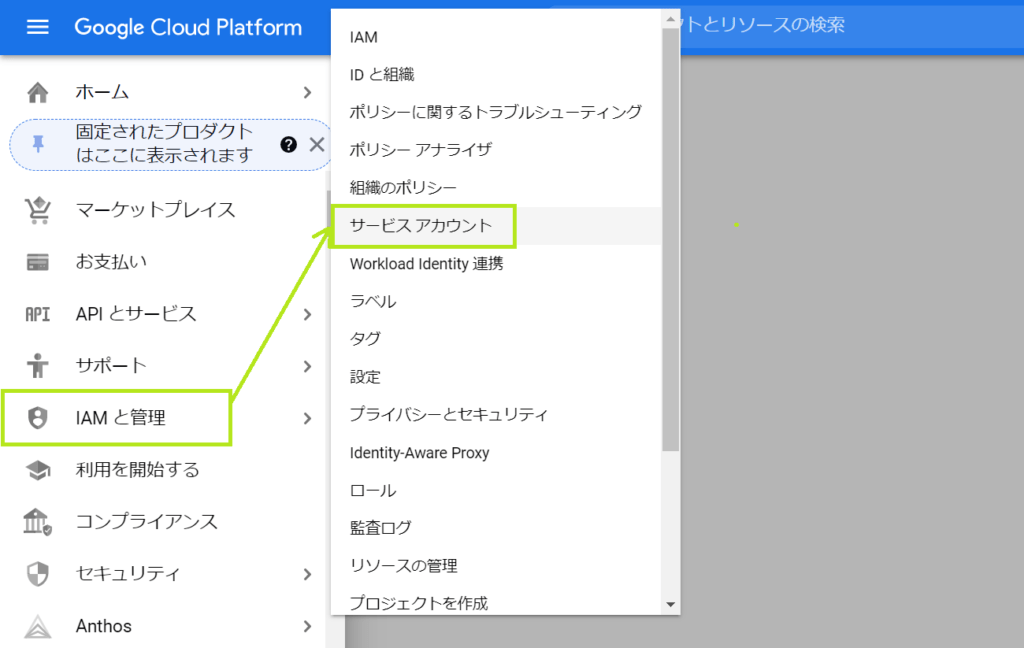Screen dimensions: 1024x648
Task: Open help for pinned products tip
Action: coord(289,144)
